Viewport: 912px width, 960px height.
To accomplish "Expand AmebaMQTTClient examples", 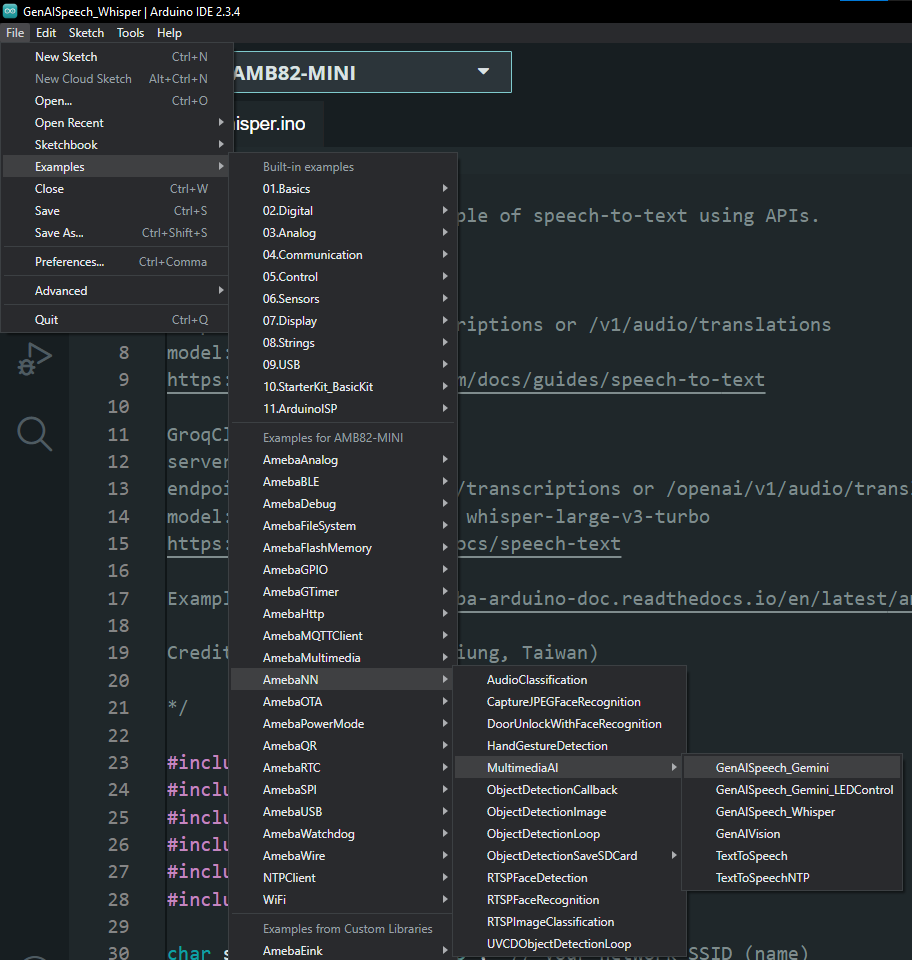I will [343, 637].
